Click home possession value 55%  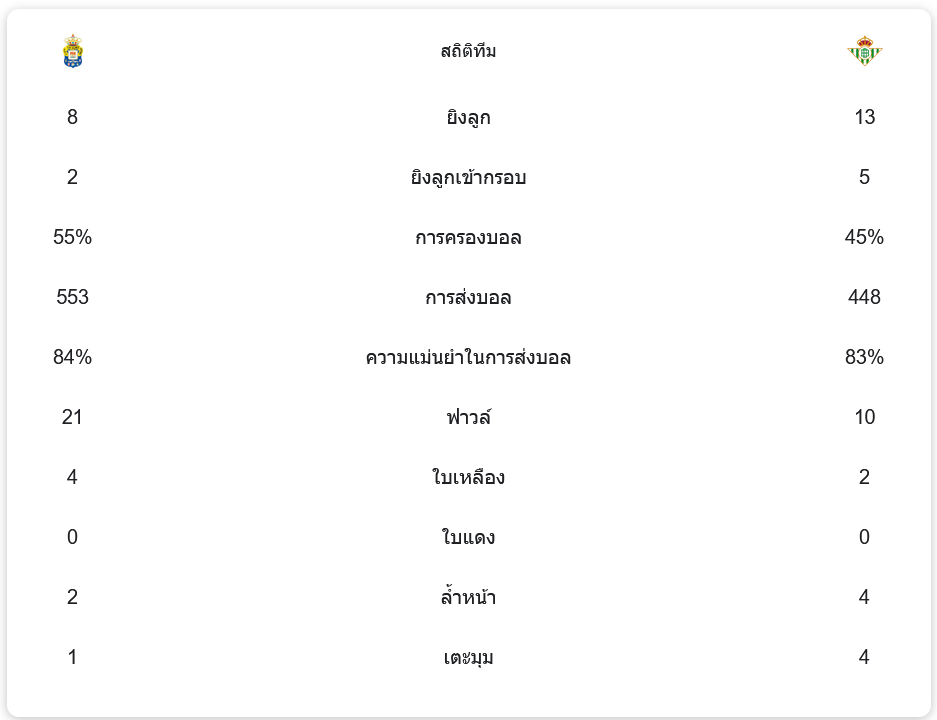(x=72, y=237)
